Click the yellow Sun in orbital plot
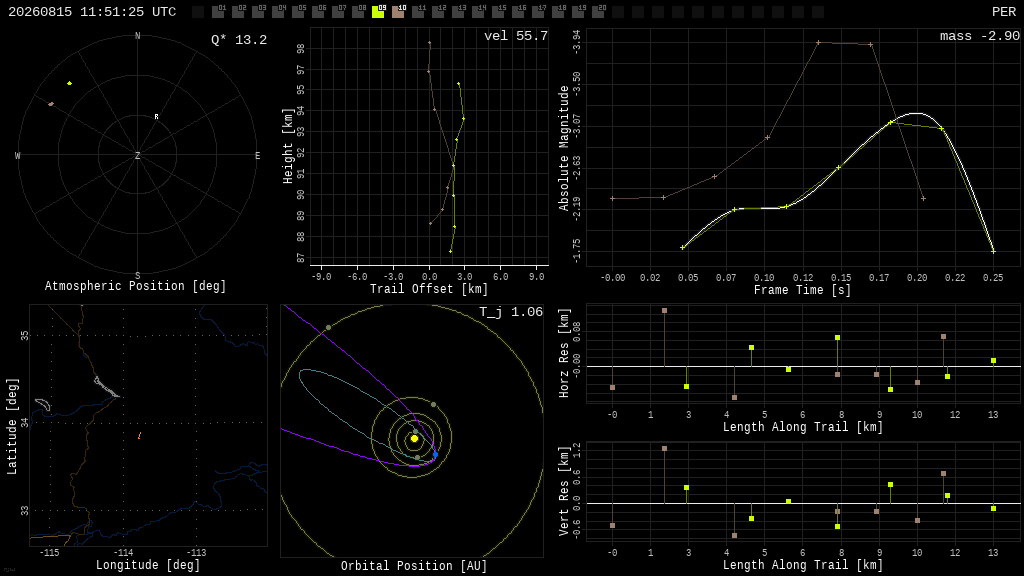The height and width of the screenshot is (576, 1024). [414, 439]
